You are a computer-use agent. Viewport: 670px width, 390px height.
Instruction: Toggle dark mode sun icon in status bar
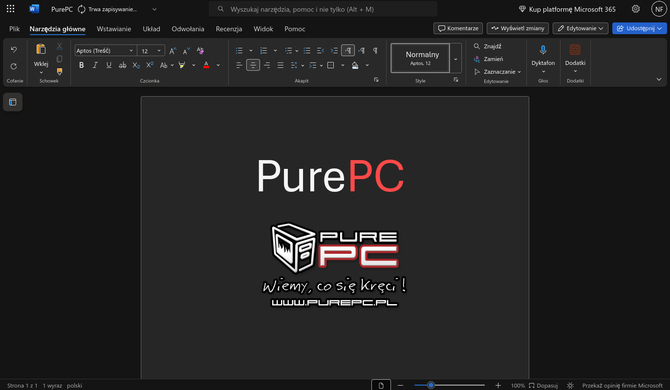570,385
